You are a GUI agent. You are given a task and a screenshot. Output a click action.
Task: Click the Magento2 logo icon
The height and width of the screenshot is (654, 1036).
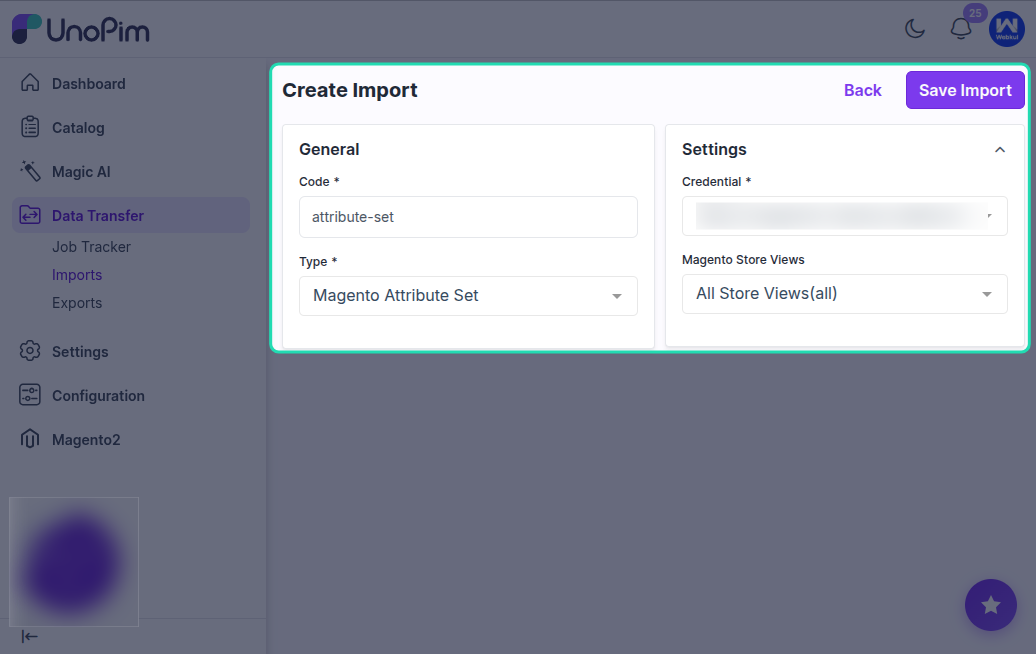click(30, 439)
